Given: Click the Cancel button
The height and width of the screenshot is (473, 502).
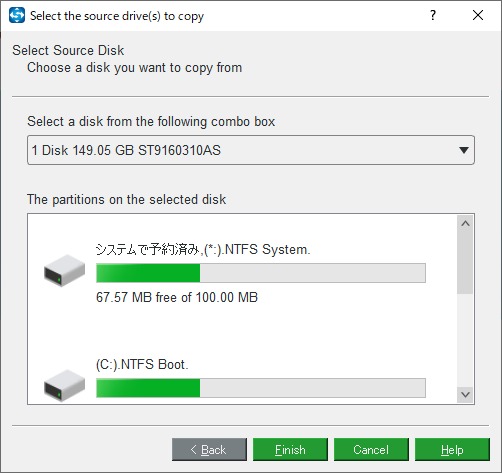Looking at the screenshot, I should [371, 450].
